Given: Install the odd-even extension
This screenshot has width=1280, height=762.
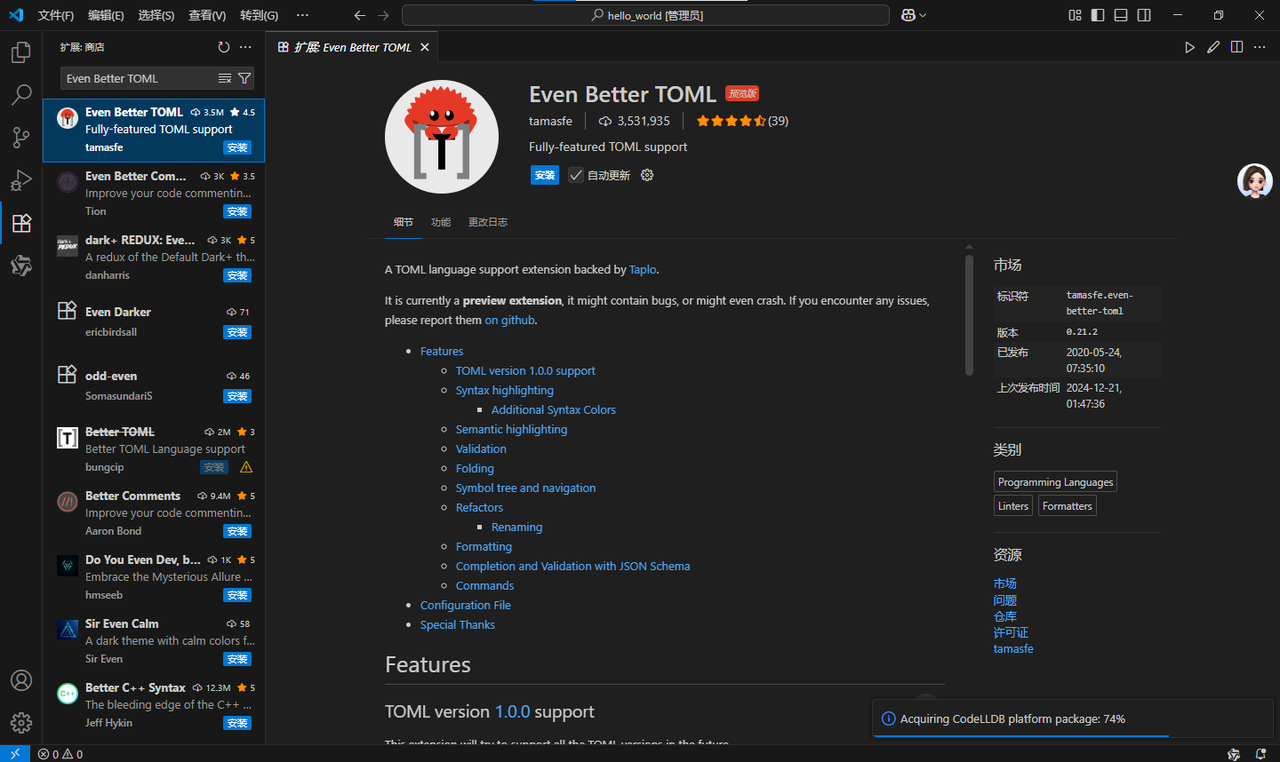Looking at the screenshot, I should 237,396.
